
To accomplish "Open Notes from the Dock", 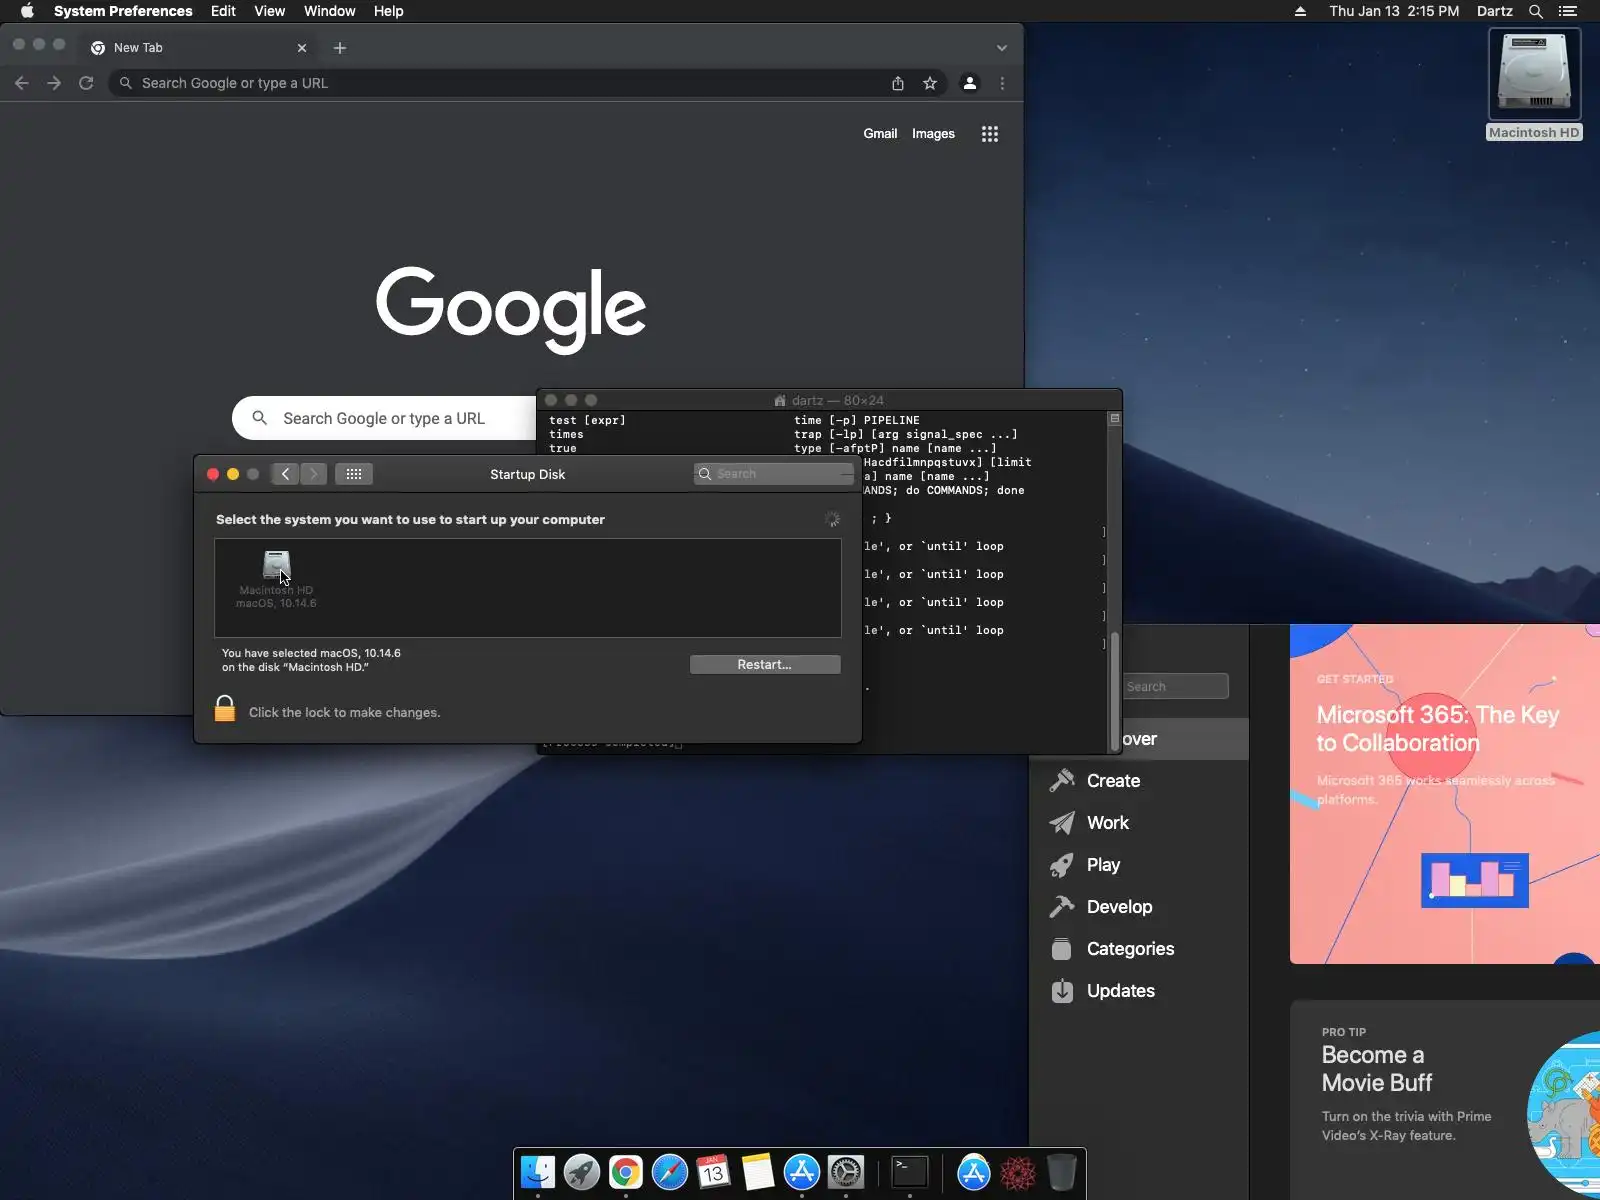I will 758,1172.
